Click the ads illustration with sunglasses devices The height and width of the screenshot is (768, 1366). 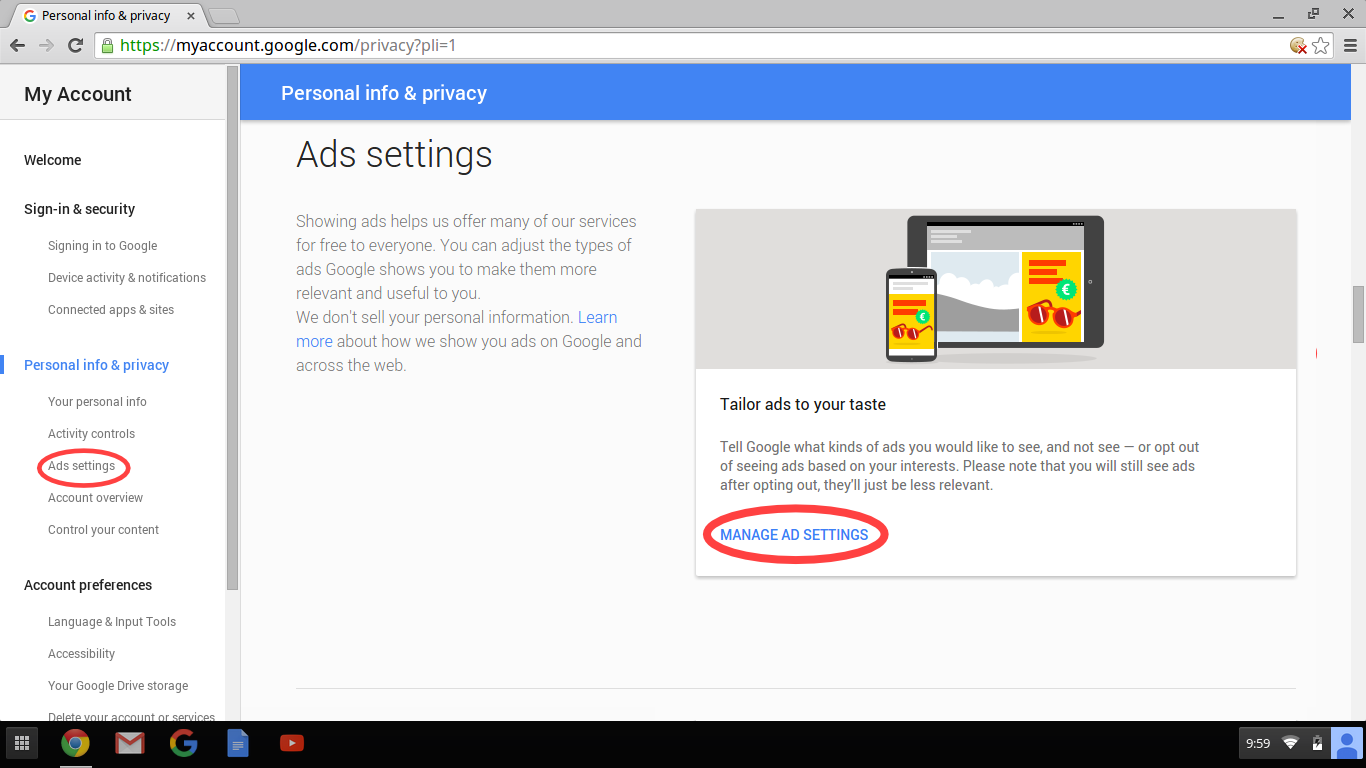tap(996, 289)
